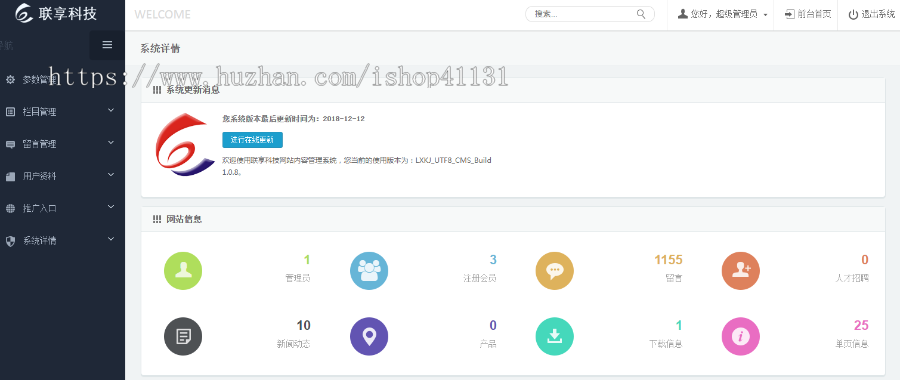
Task: Click the red and blue system logo image
Action: [185, 144]
